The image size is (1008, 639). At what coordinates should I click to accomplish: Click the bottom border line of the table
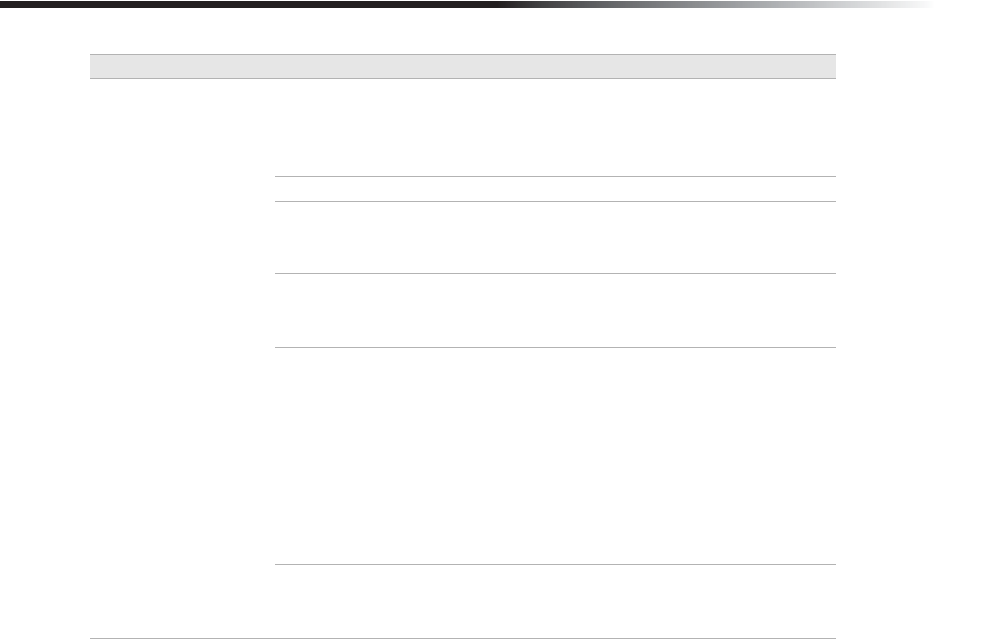463,638
